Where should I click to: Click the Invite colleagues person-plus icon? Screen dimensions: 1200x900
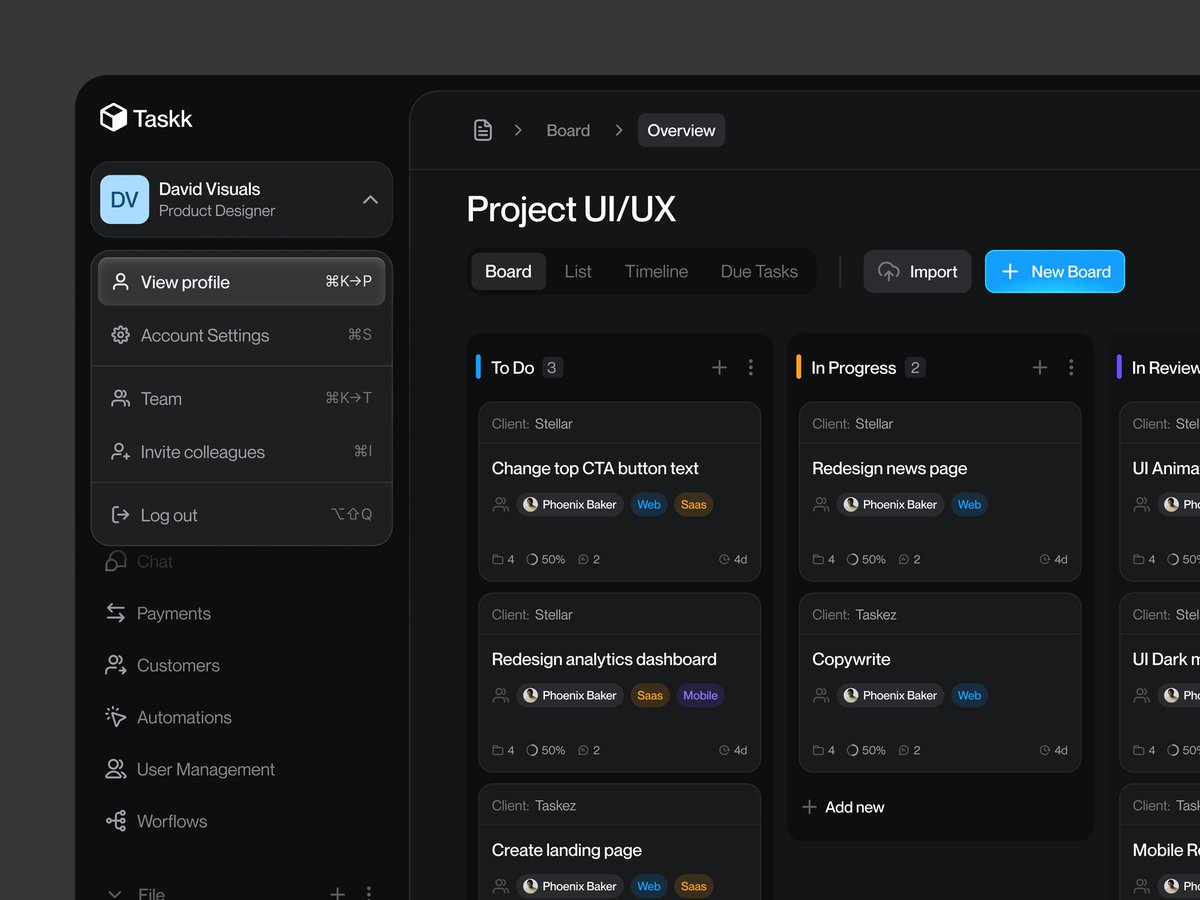tap(121, 452)
